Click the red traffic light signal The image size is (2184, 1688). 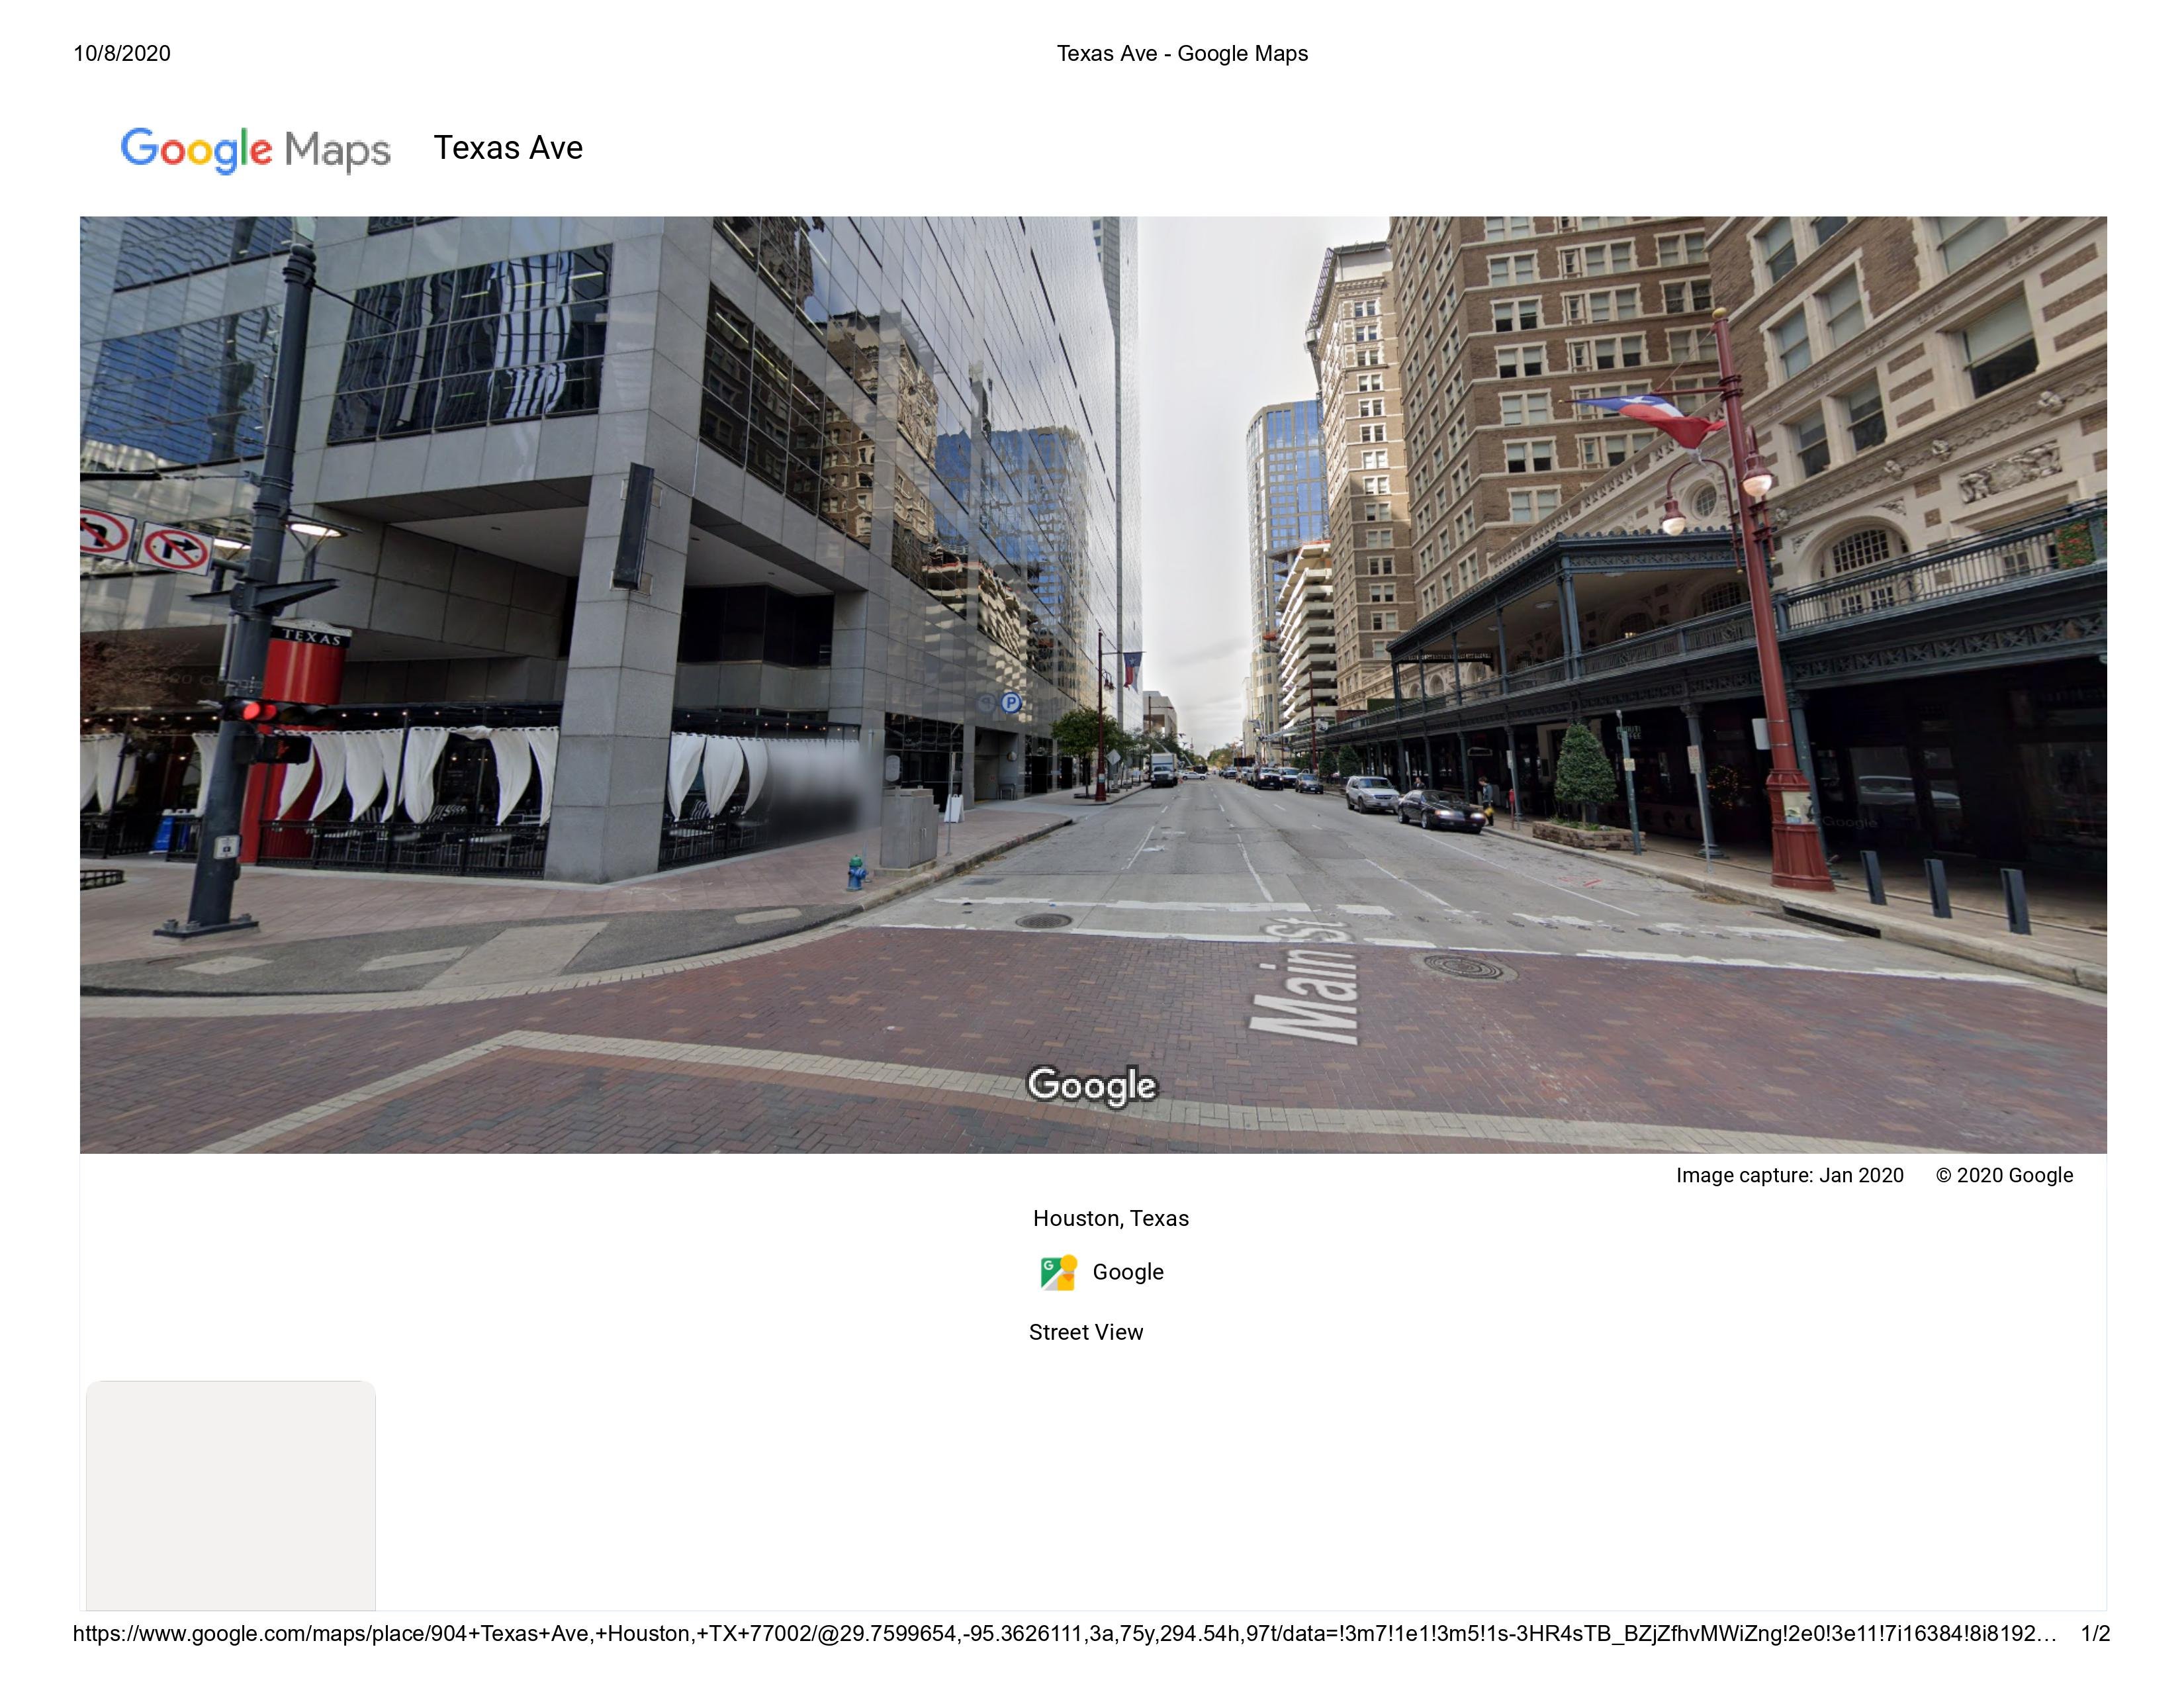pos(251,711)
